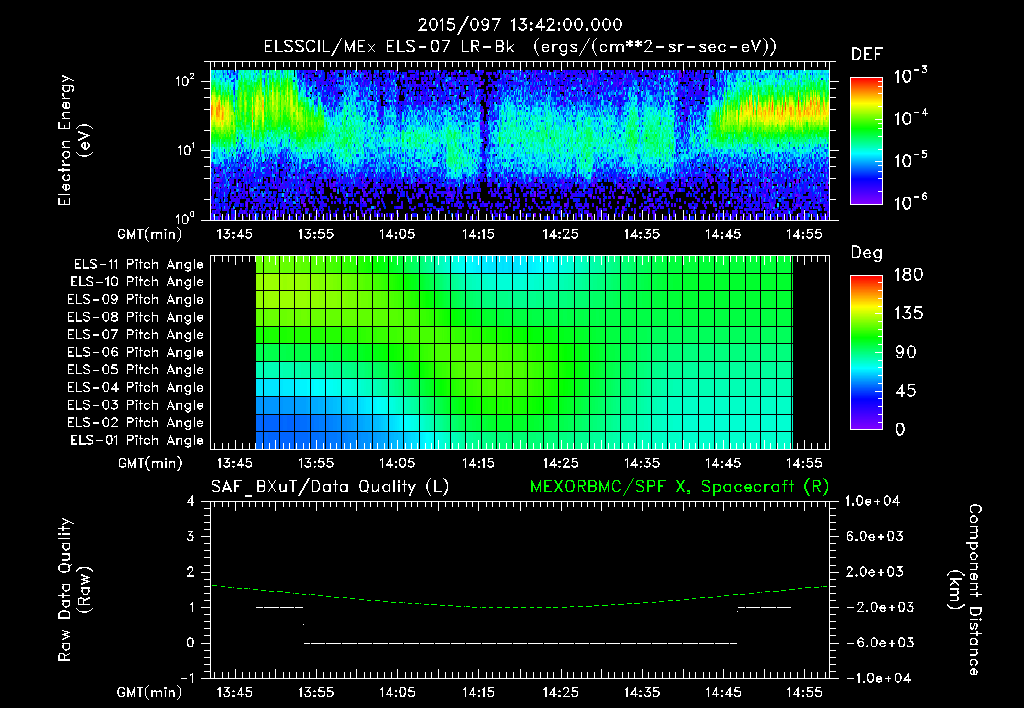This screenshot has height=708, width=1024.
Task: Click the '135' value on Deg scale
Action: click(x=908, y=313)
